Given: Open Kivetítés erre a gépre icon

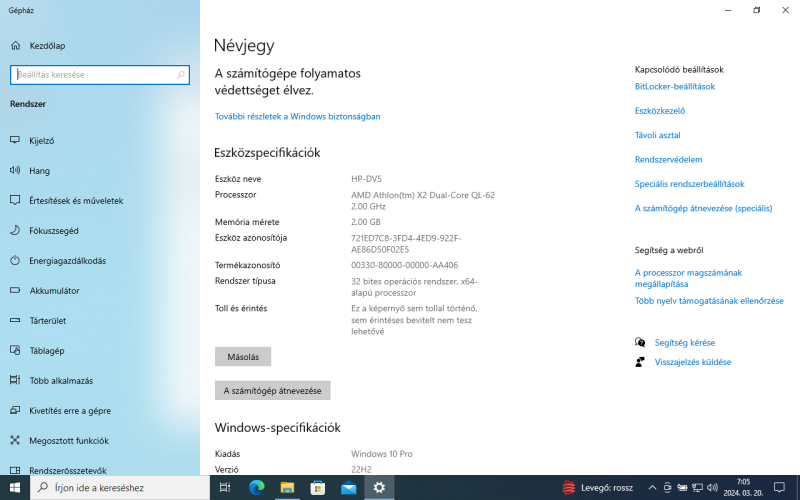Looking at the screenshot, I should [x=15, y=410].
